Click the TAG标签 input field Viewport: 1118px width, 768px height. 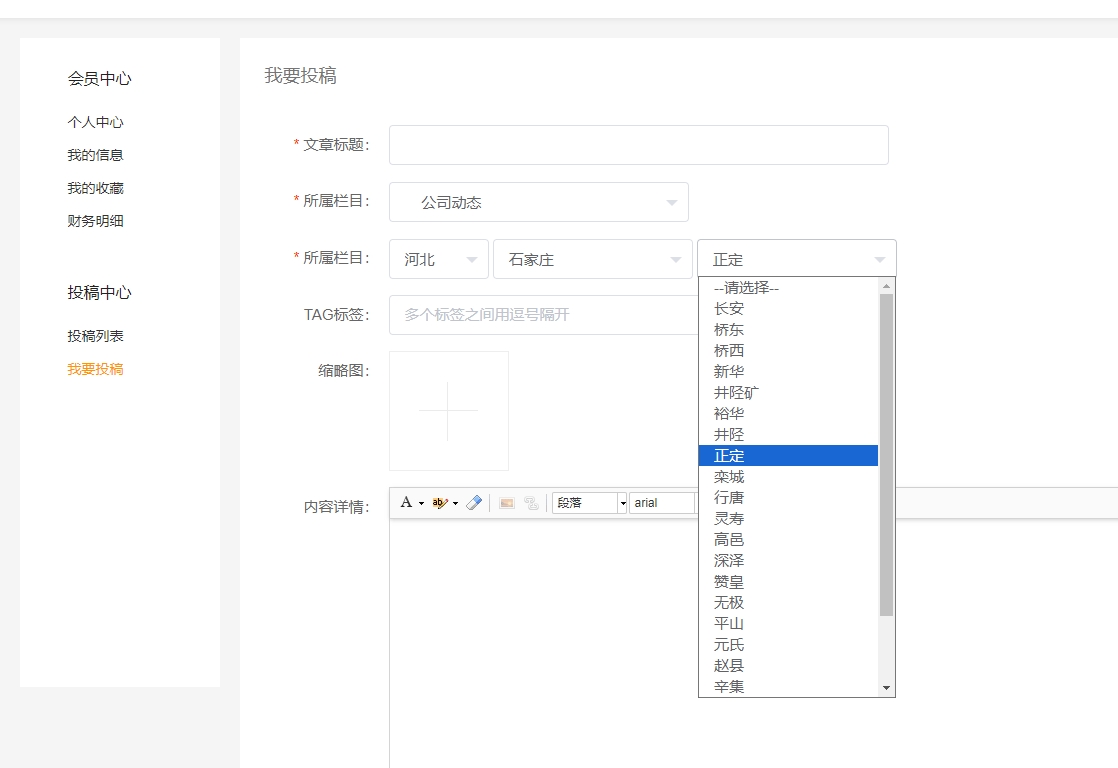(543, 314)
